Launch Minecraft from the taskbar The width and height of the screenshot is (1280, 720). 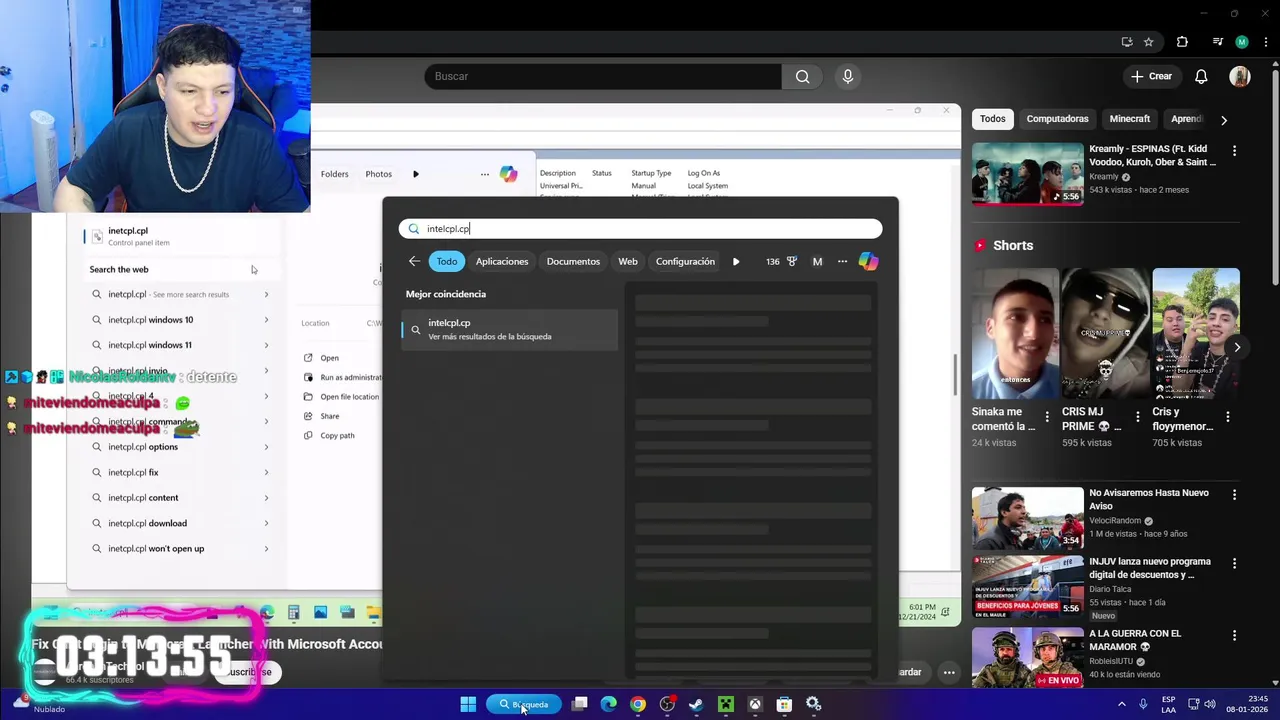(725, 704)
